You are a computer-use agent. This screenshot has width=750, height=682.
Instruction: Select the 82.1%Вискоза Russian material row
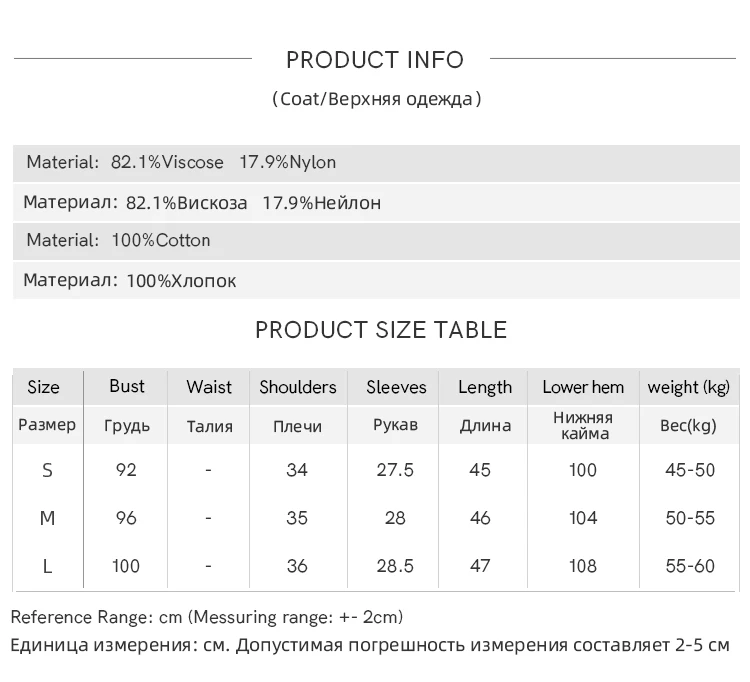point(376,203)
